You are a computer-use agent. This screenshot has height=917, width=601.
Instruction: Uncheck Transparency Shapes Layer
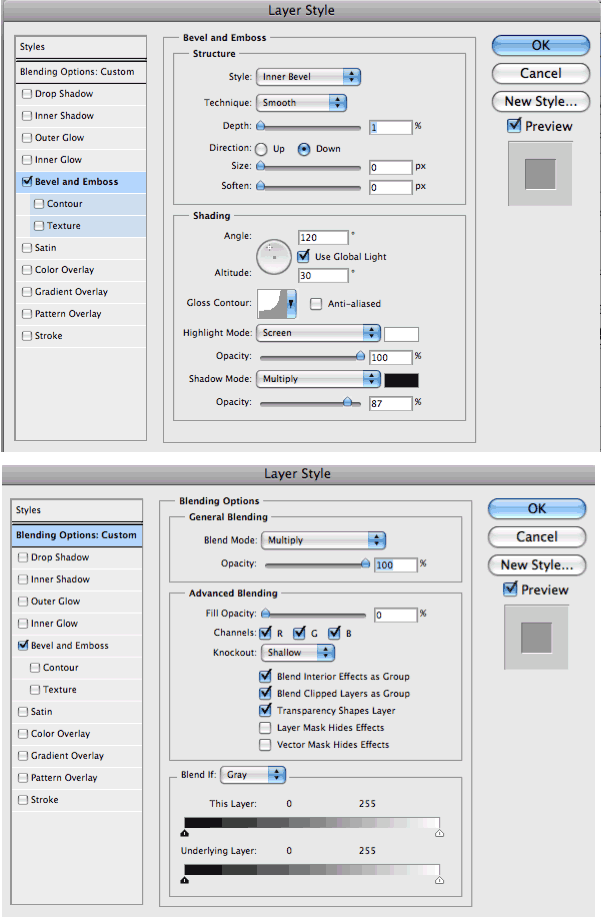pos(265,710)
